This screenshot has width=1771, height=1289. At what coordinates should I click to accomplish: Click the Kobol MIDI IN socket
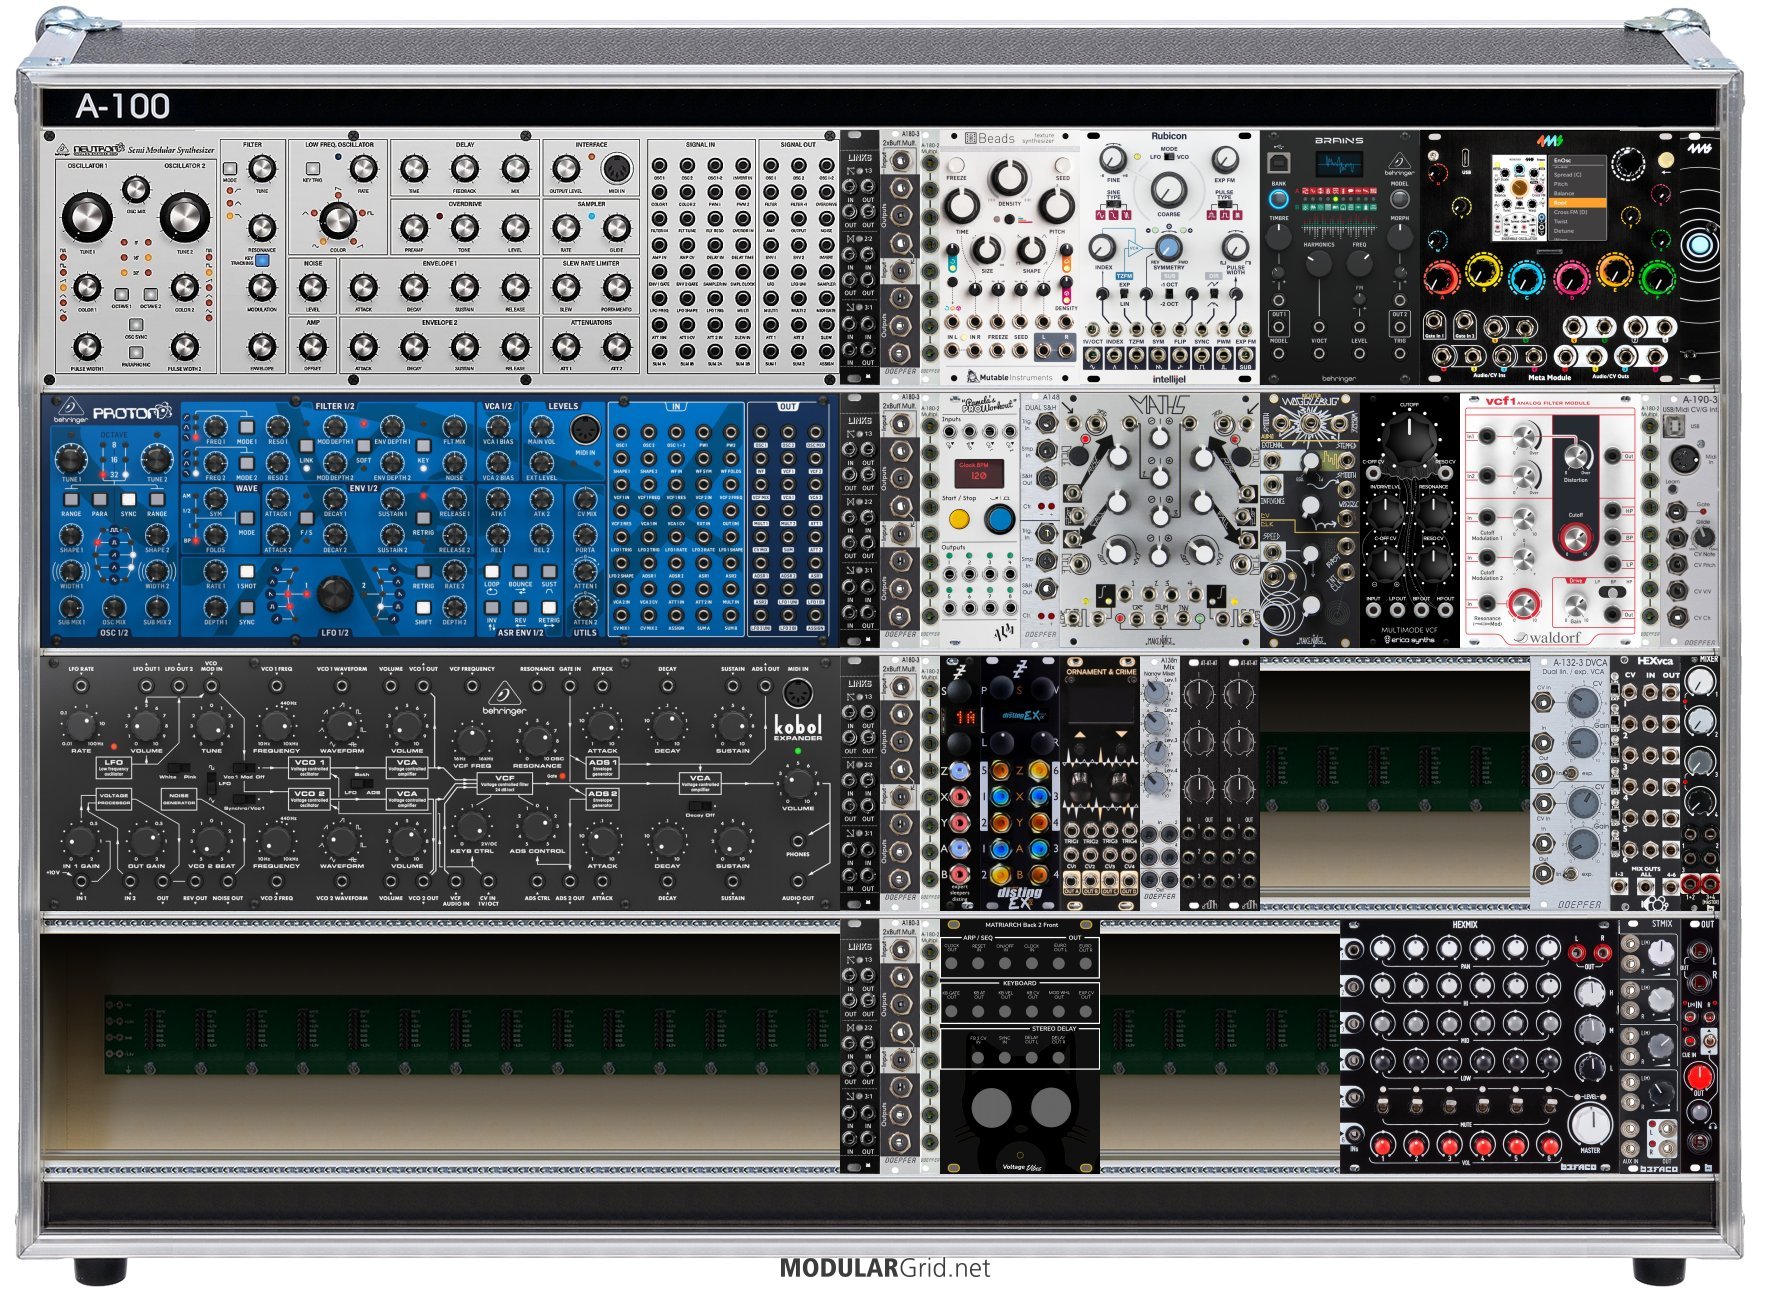[797, 693]
